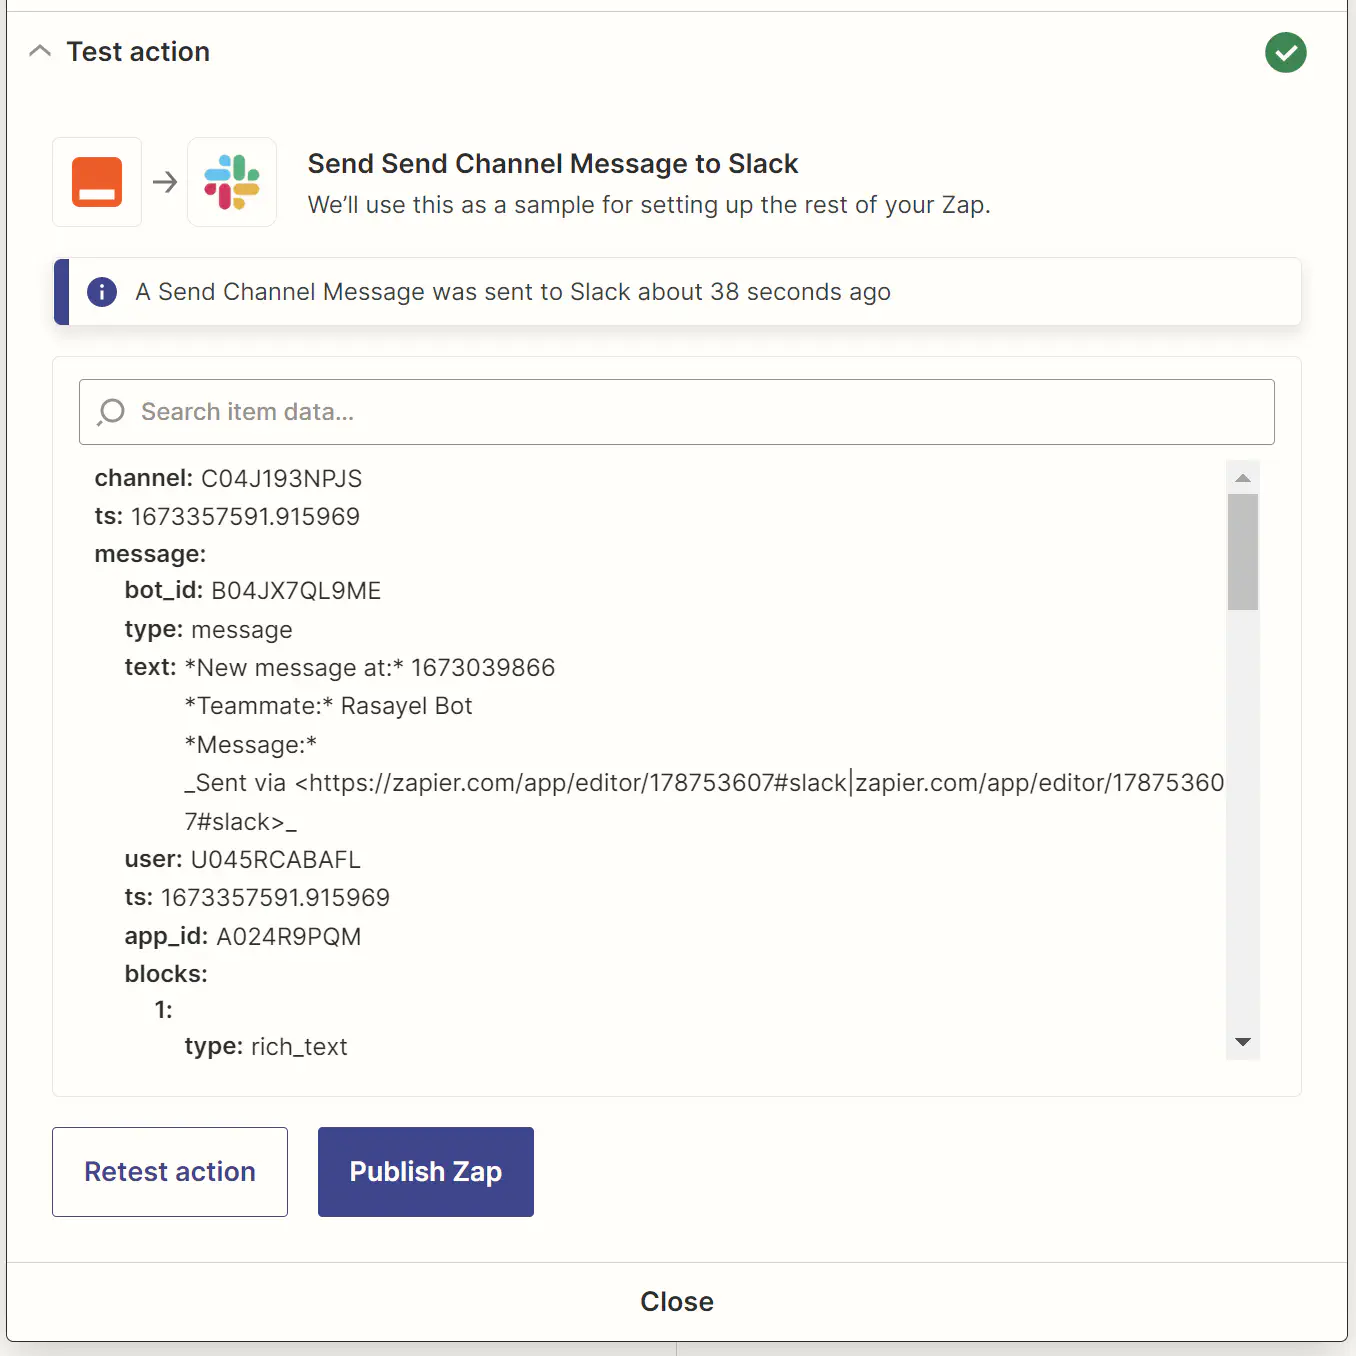Click the magnifying glass search icon
The height and width of the screenshot is (1356, 1356).
pos(110,411)
